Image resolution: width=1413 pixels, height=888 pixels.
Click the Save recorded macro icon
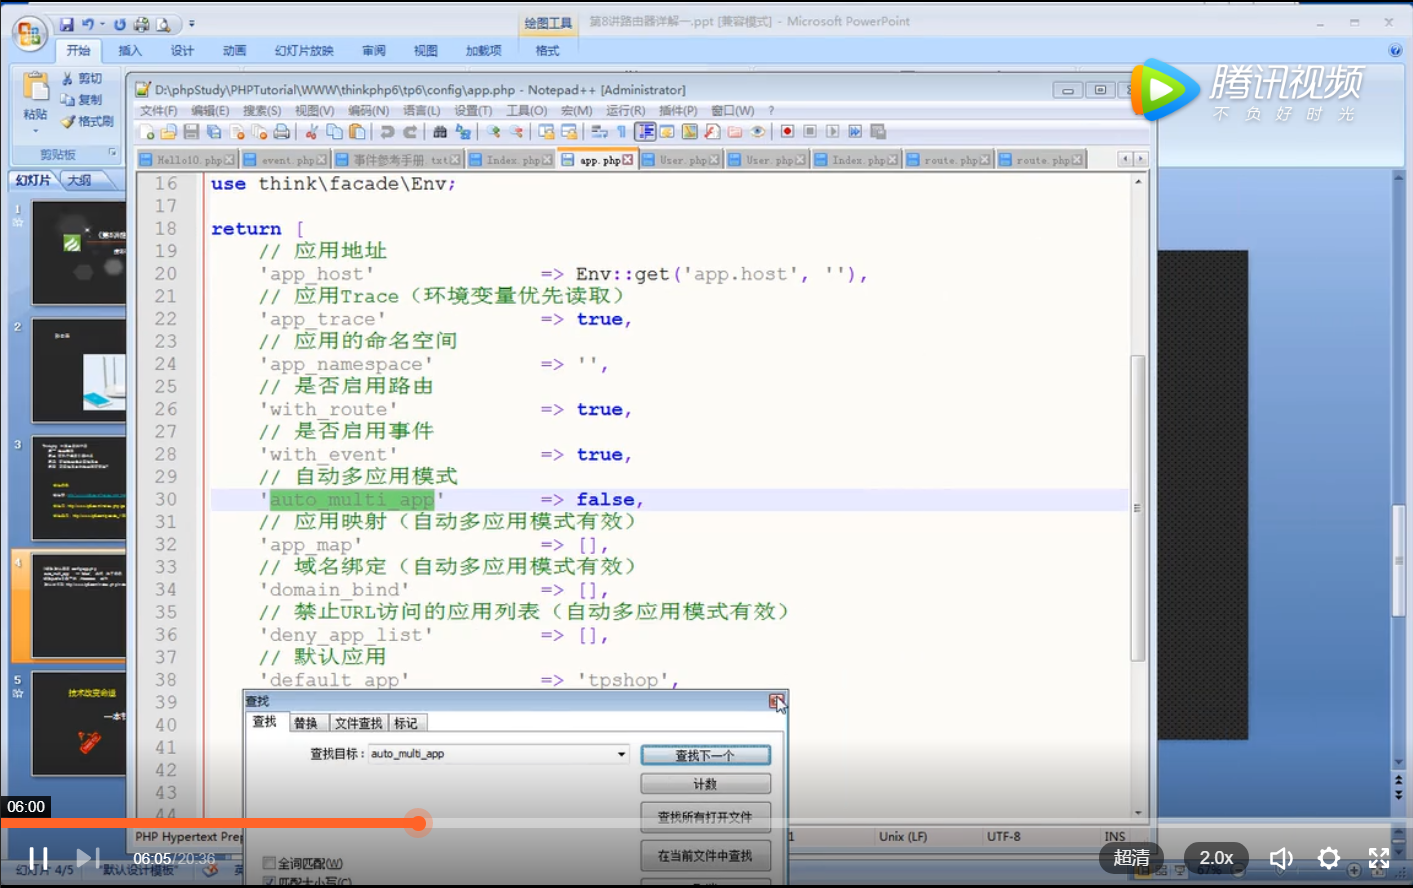pyautogui.click(x=878, y=132)
